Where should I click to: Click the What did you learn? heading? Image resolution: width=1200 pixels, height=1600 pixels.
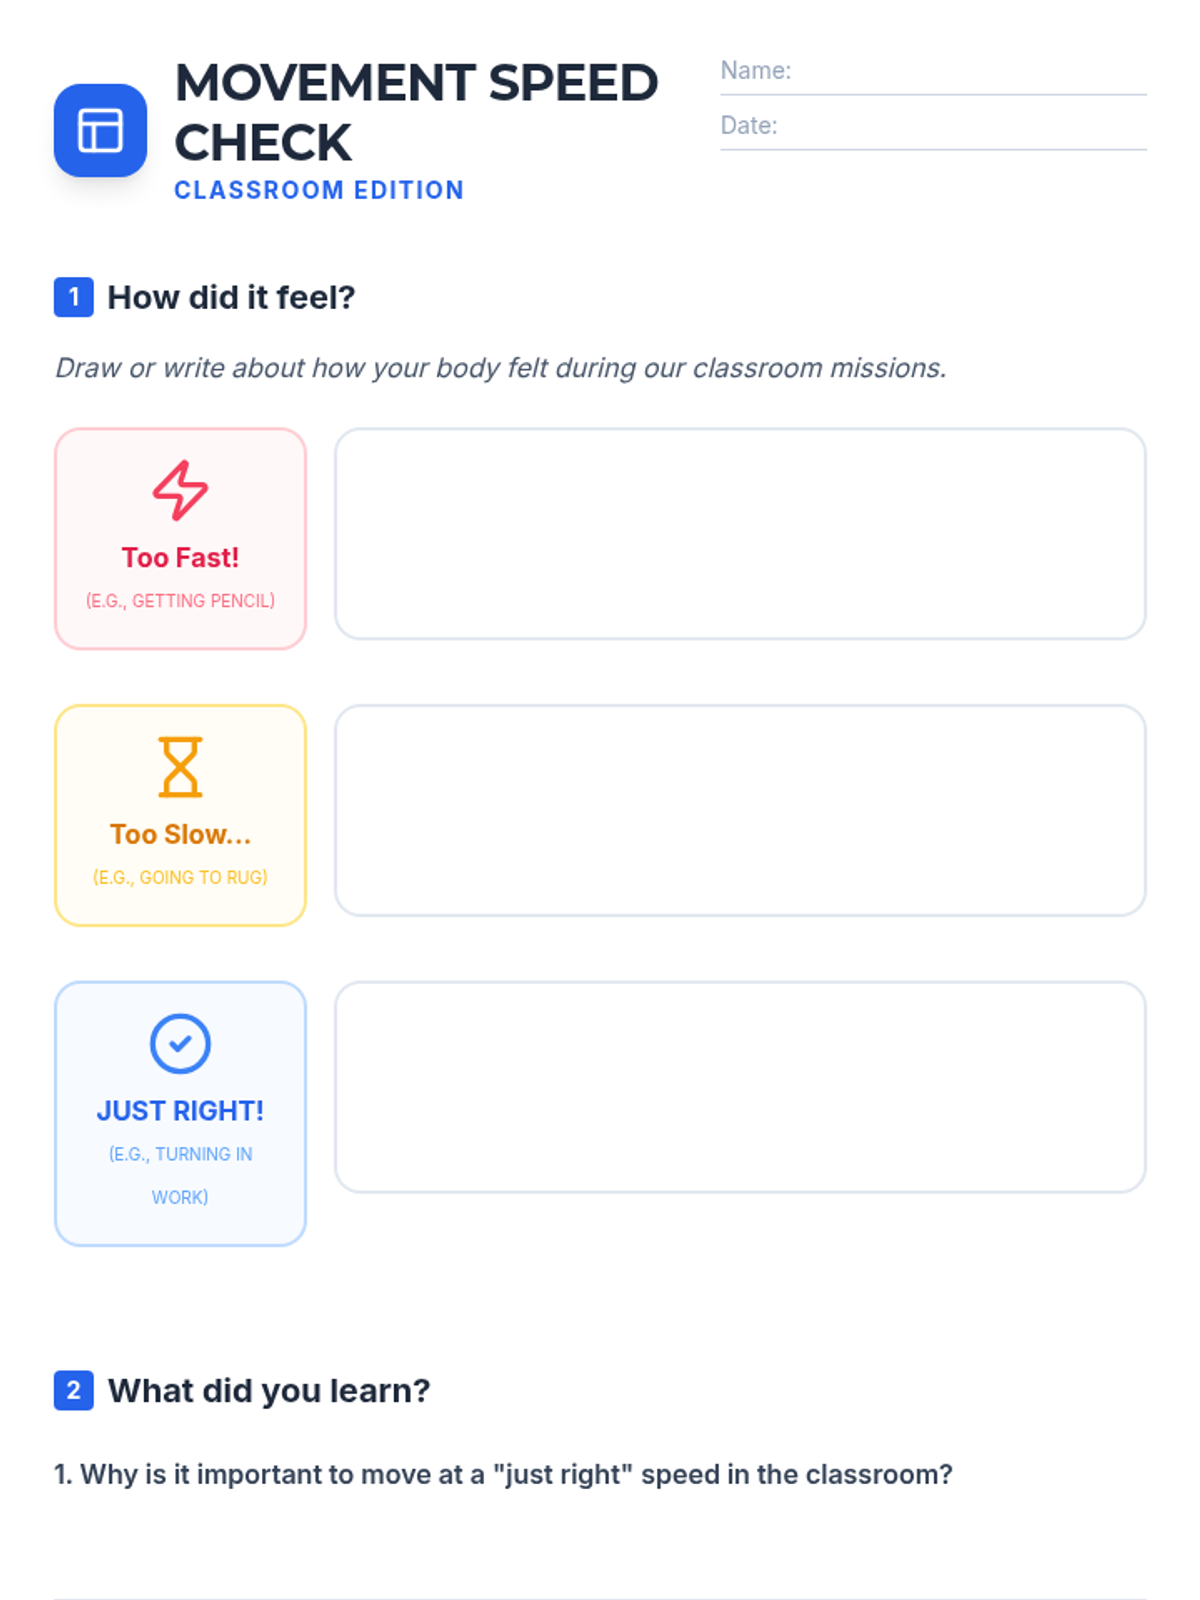[x=269, y=1390]
